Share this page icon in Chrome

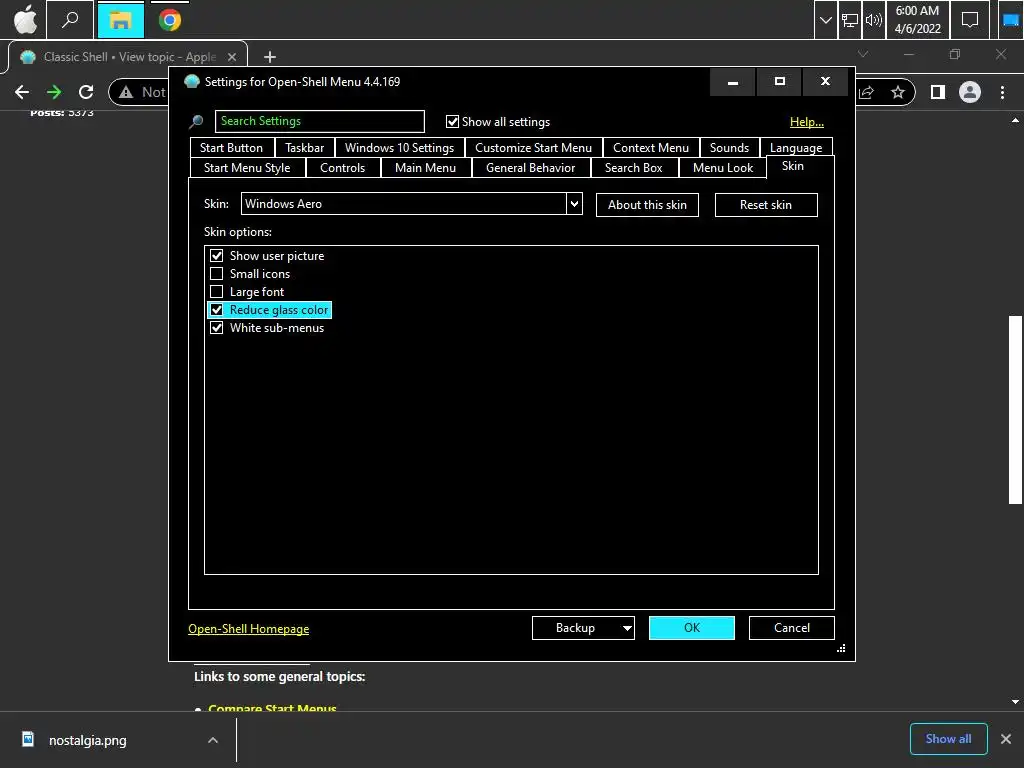click(x=866, y=92)
